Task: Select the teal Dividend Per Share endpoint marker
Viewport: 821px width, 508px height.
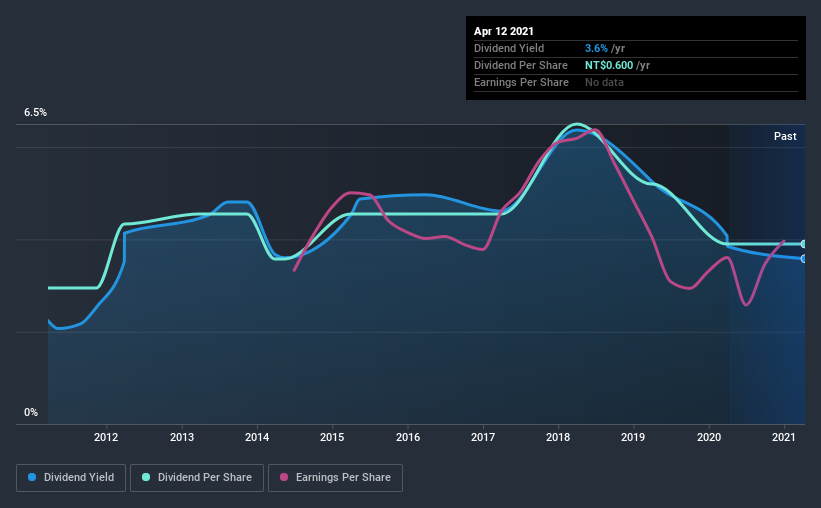Action: (803, 244)
